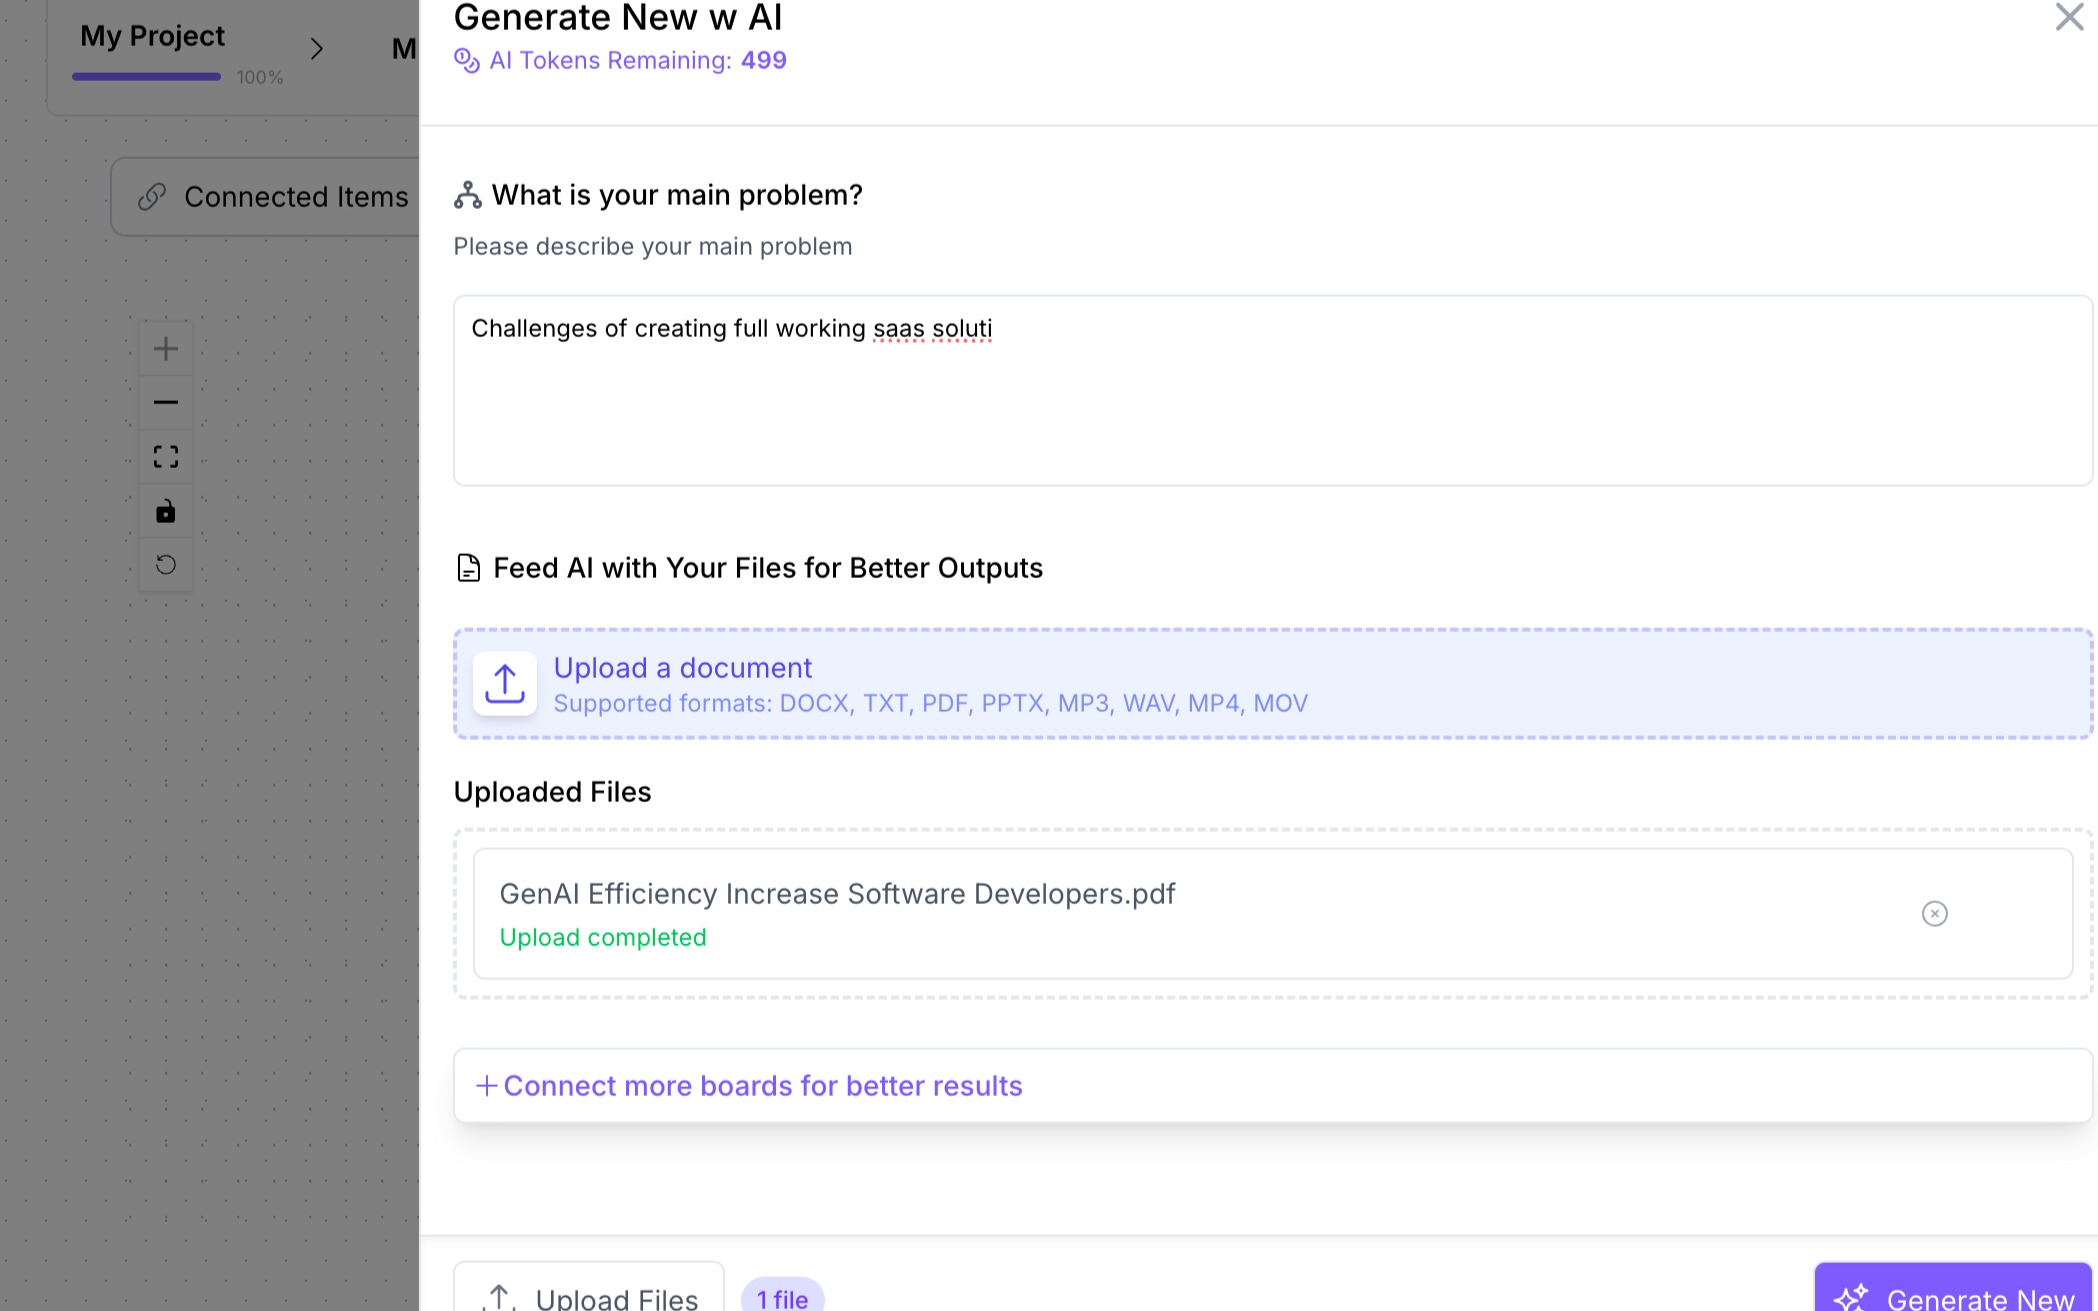
Task: Click the reset rotation arrow icon
Action: click(x=166, y=565)
